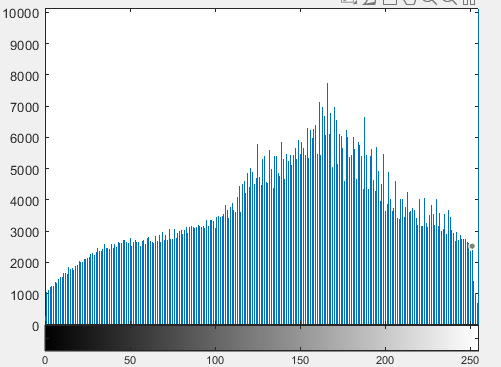
Task: Pick the y-axis label 3000
Action: tap(24, 232)
